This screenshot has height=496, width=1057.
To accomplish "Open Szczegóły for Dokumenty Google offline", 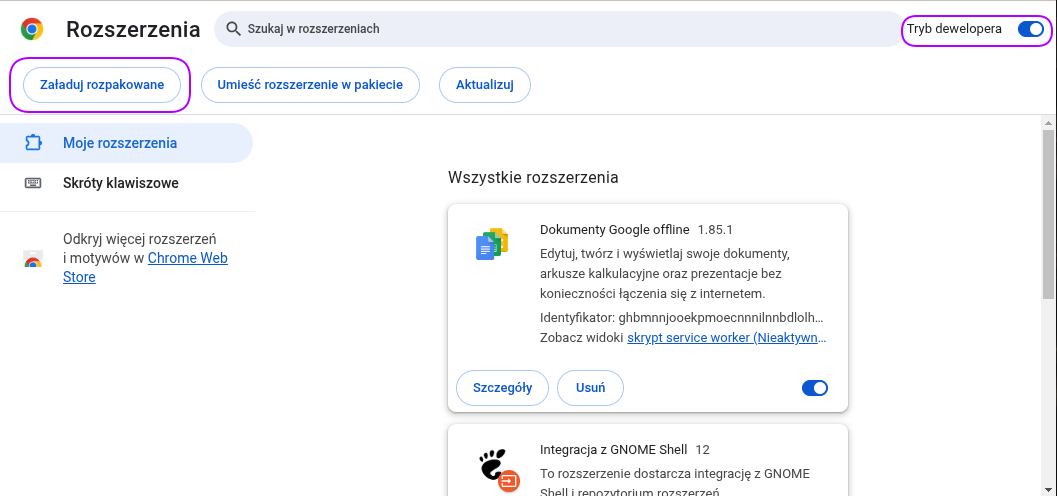I will 502,388.
